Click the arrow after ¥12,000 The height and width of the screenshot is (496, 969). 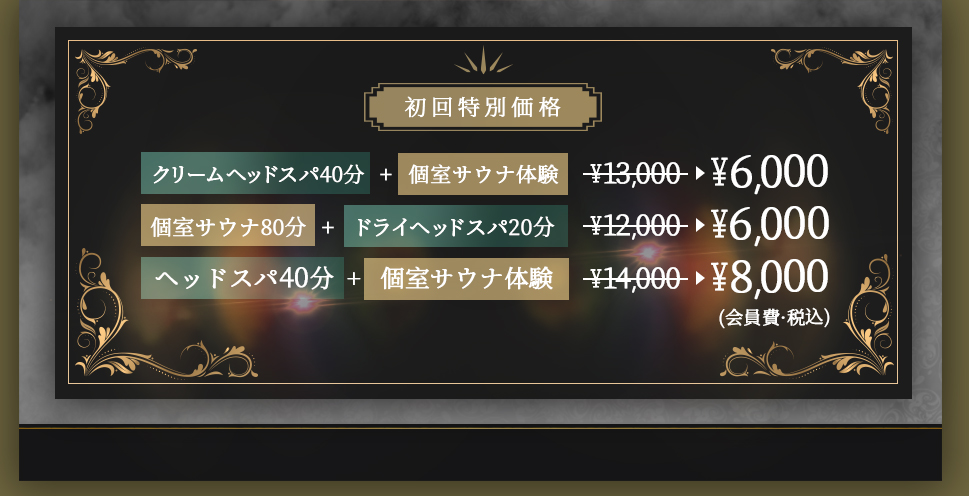700,226
